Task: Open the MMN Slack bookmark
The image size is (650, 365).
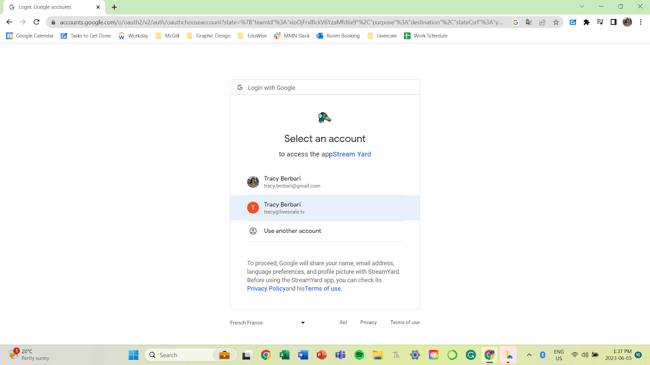Action: 292,36
